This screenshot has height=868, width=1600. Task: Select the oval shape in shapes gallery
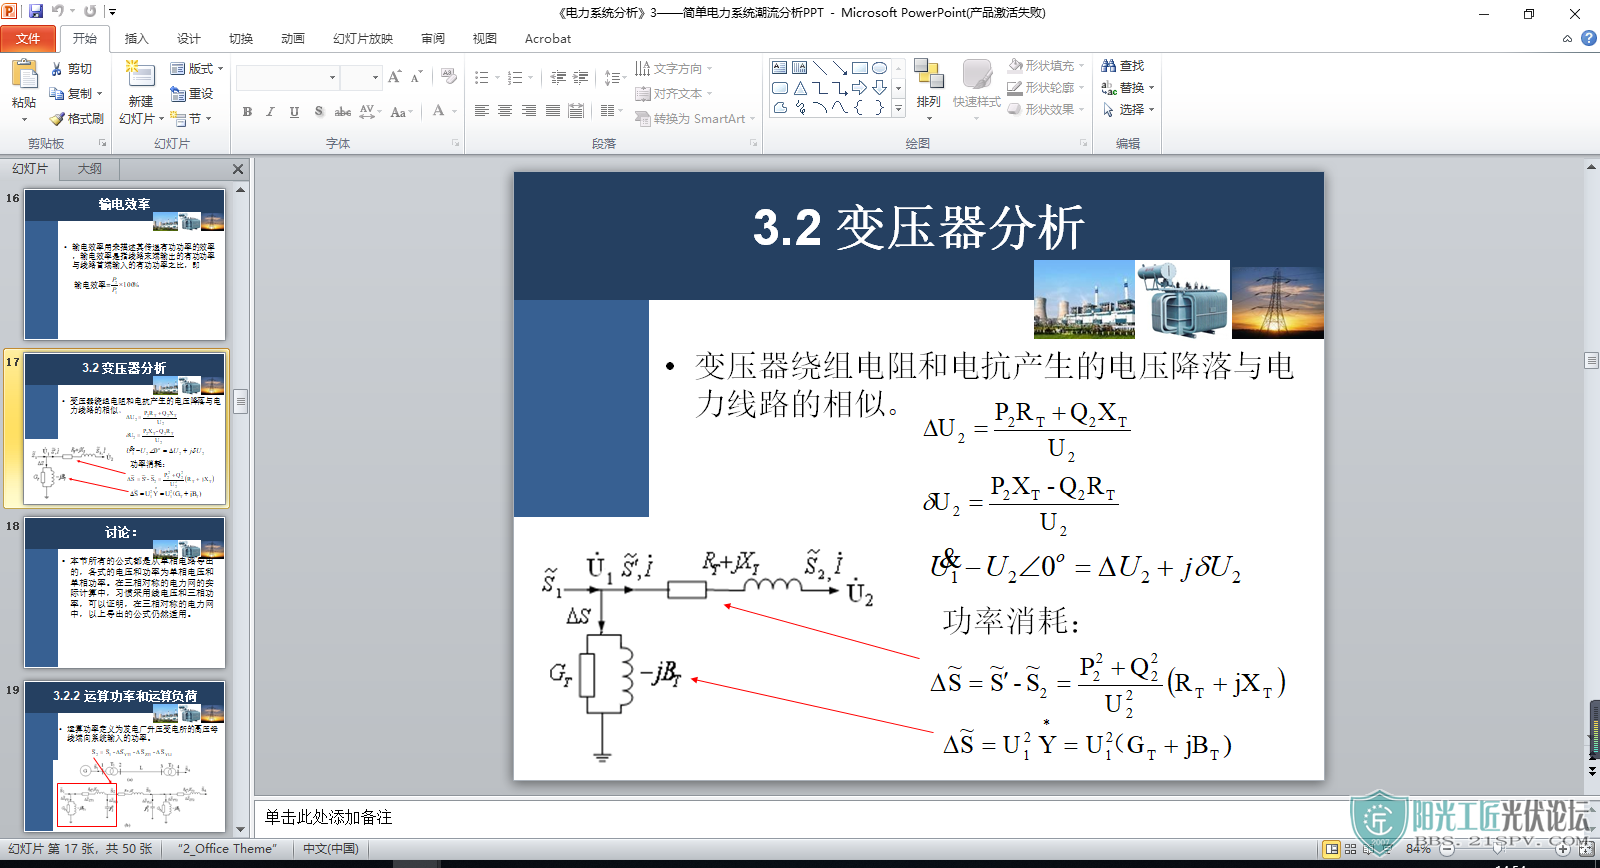(x=879, y=68)
